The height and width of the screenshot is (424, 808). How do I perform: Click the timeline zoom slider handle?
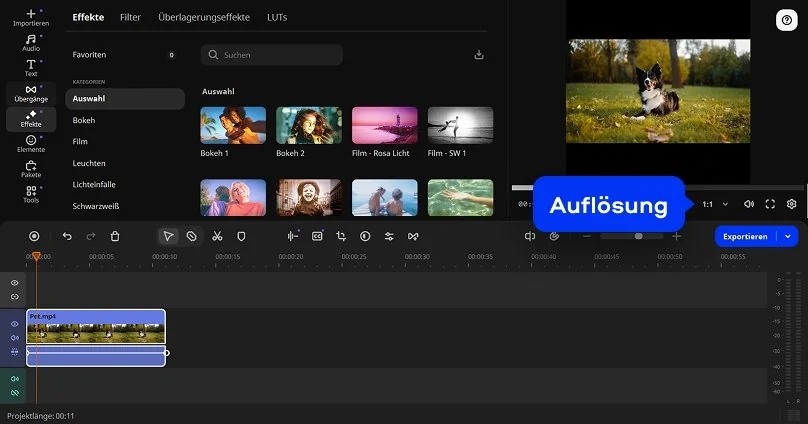638,236
